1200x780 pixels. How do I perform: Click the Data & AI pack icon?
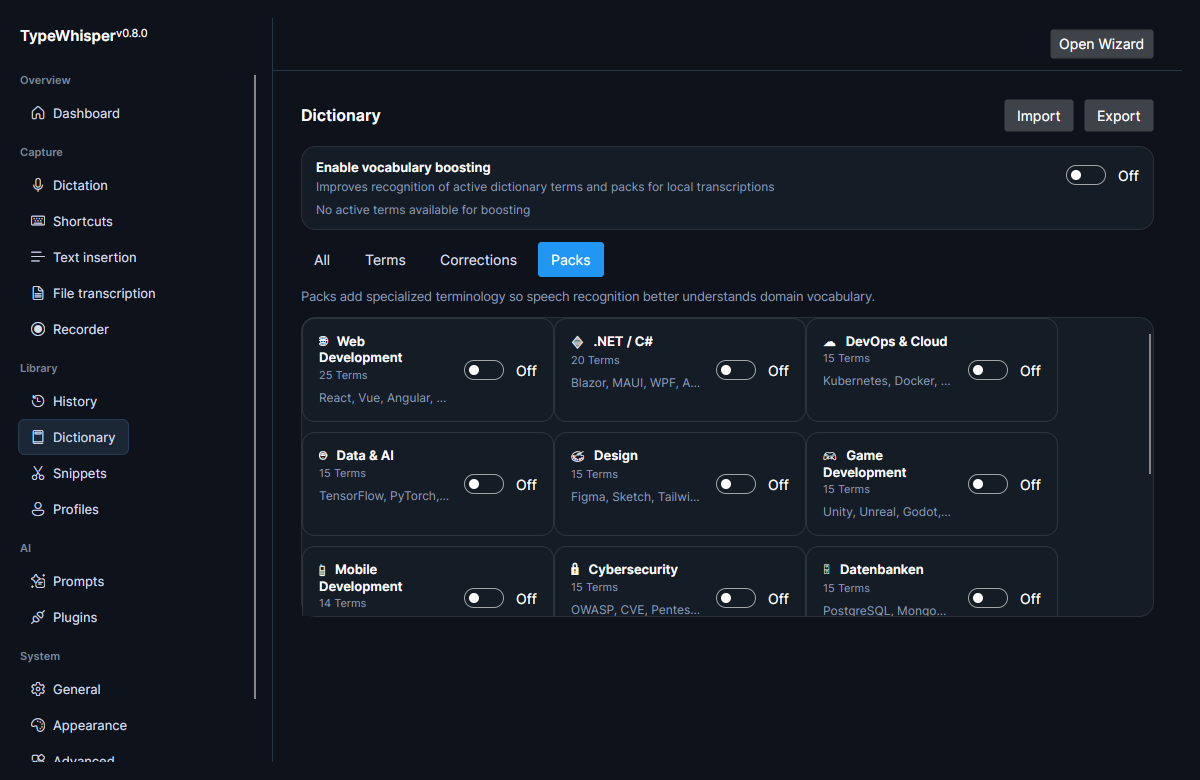[x=324, y=456]
